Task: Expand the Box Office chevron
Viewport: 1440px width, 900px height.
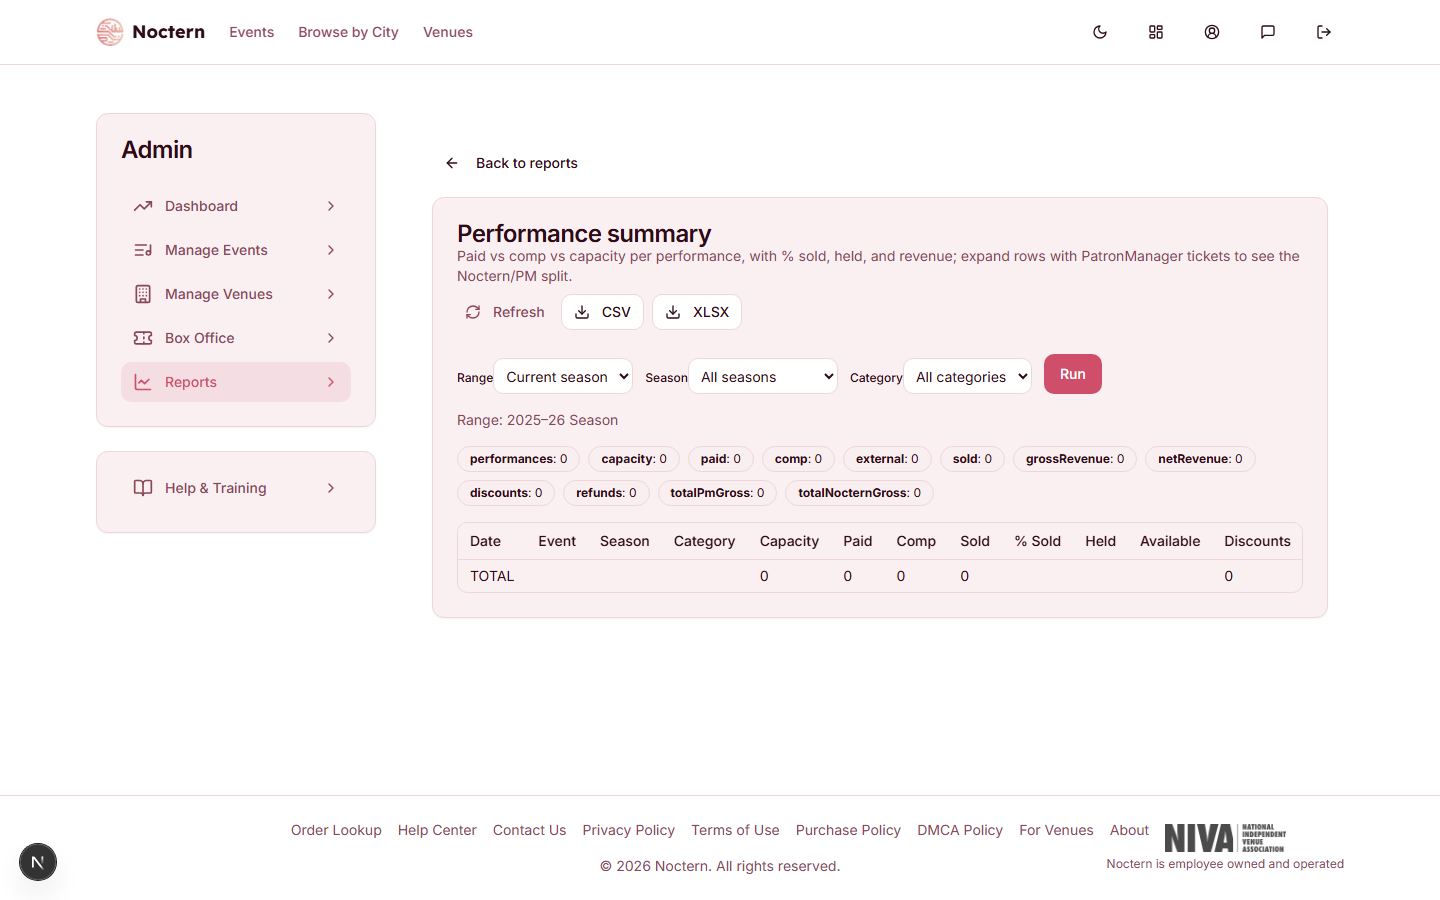Action: click(x=331, y=338)
